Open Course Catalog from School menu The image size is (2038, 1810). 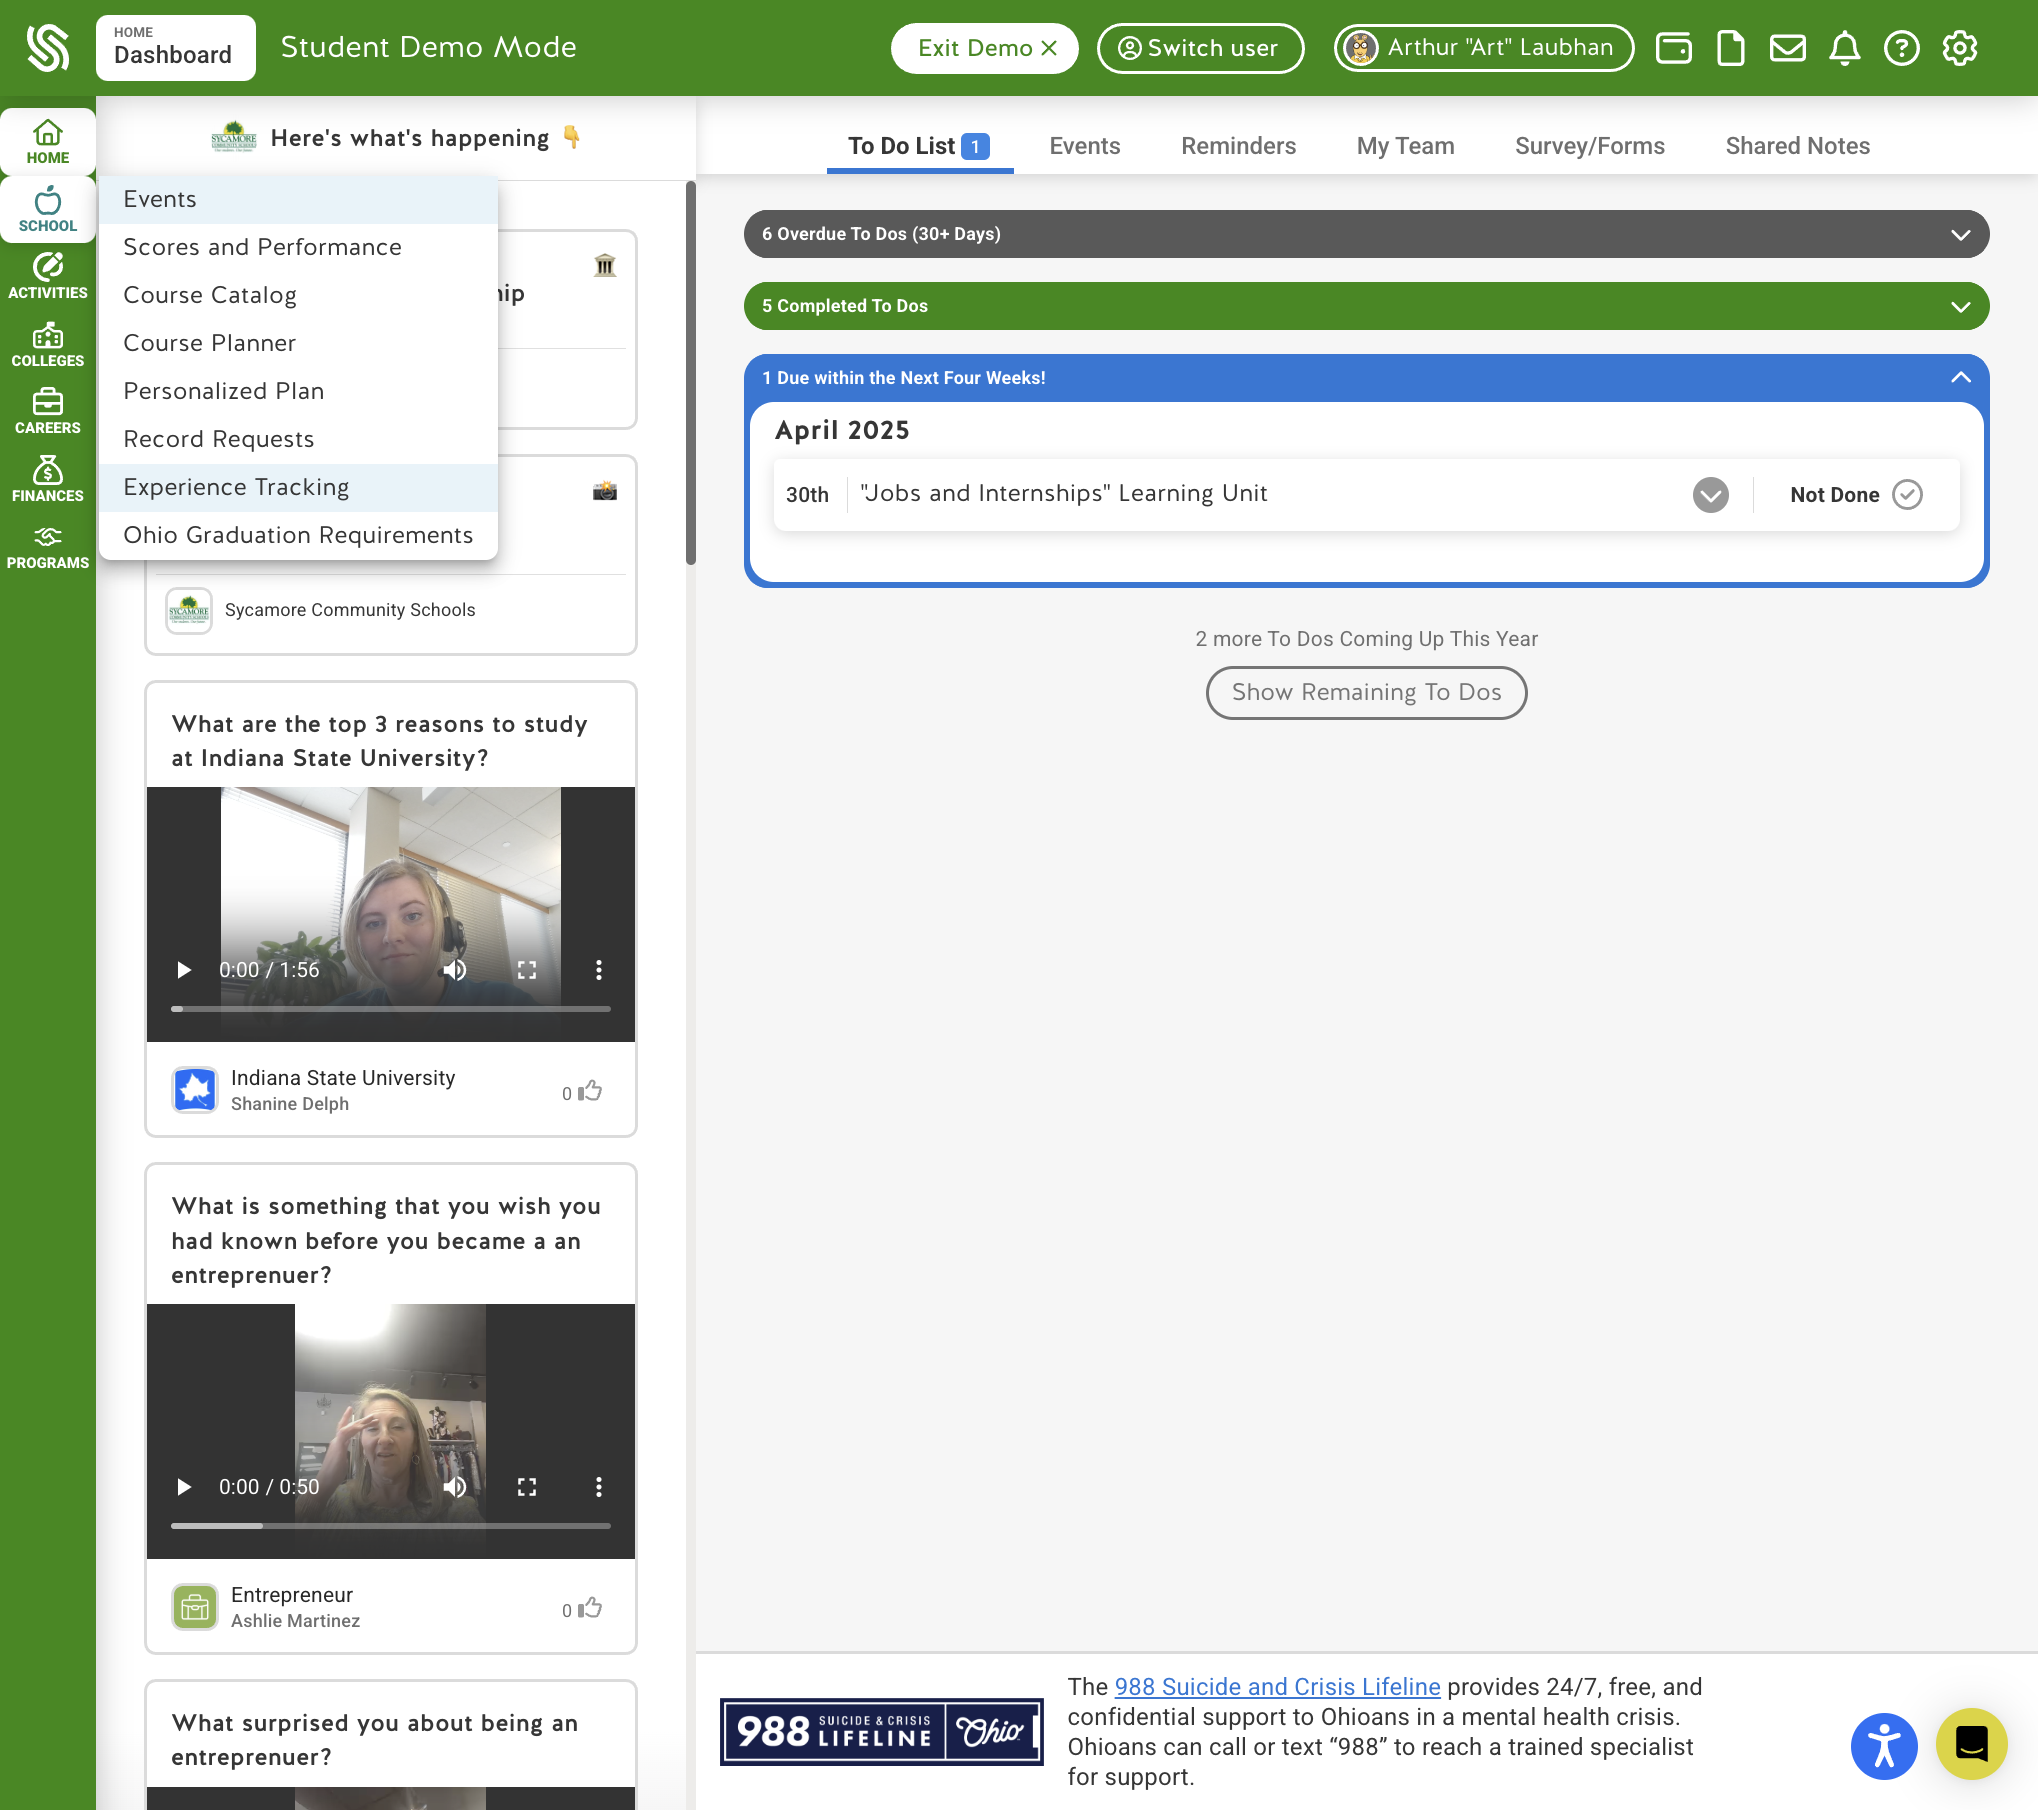[x=298, y=295]
